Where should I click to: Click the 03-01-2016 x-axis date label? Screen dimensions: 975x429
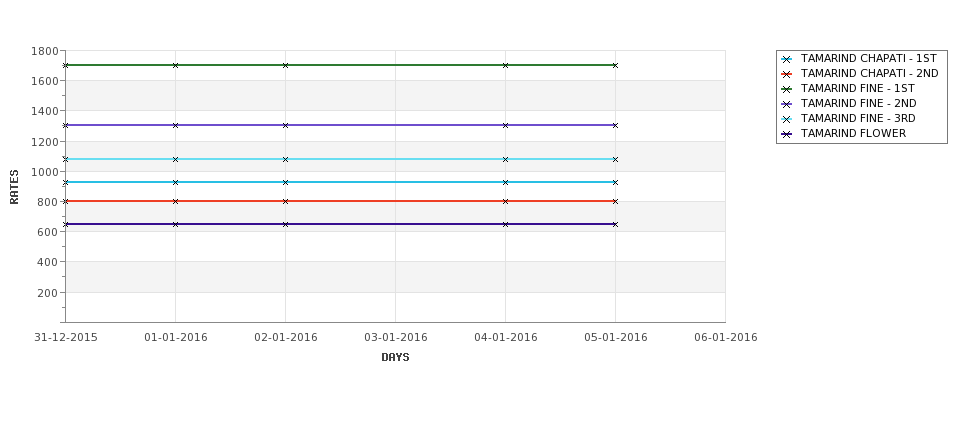click(395, 338)
